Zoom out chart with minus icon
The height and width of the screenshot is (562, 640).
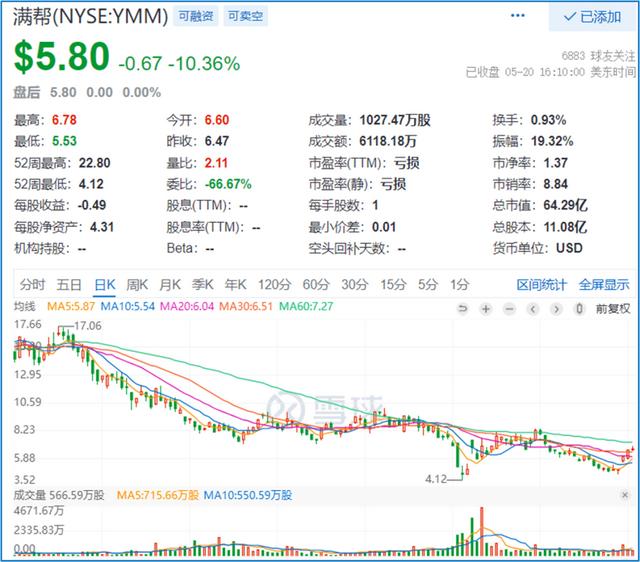(509, 309)
